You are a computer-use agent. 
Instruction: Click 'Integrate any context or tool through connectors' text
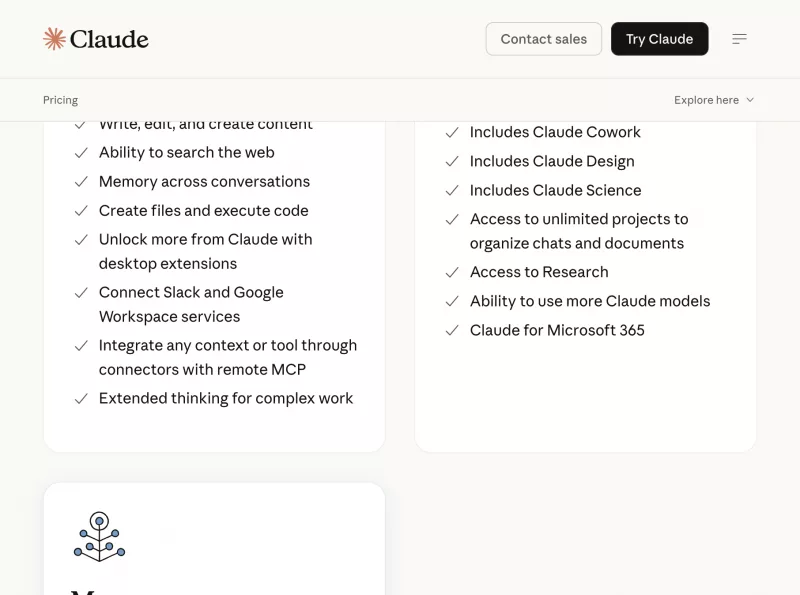pos(228,357)
